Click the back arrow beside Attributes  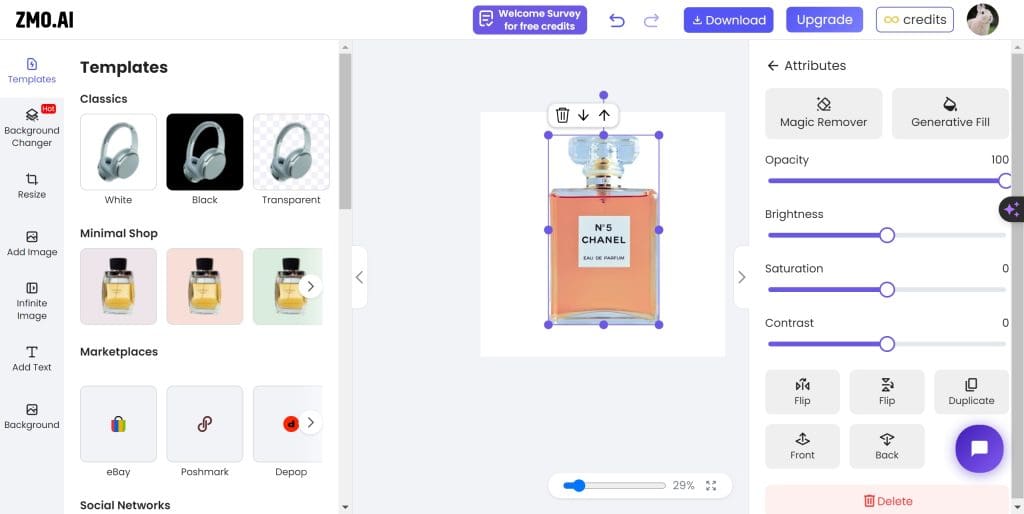773,65
